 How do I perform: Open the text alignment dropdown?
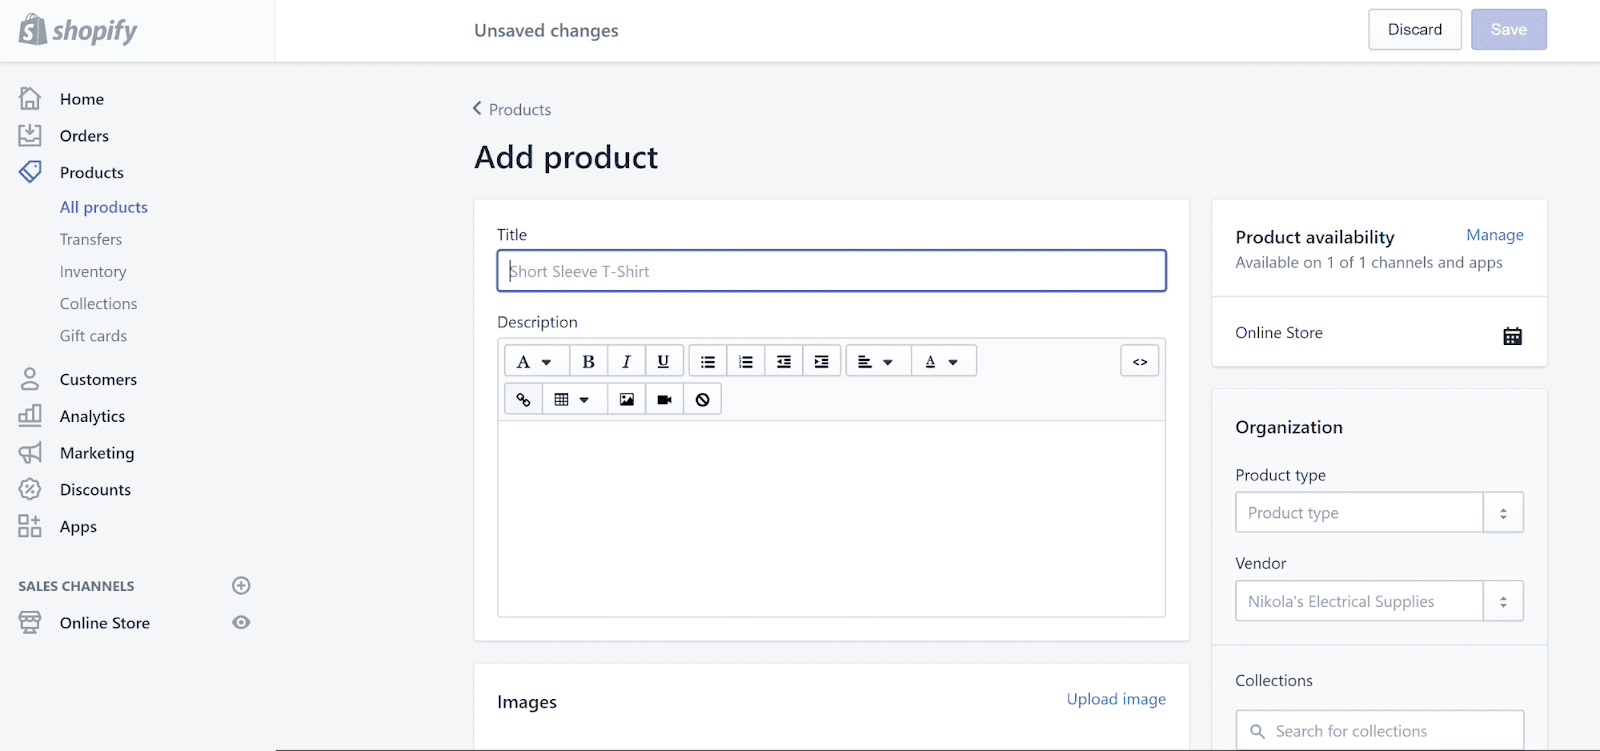click(878, 361)
